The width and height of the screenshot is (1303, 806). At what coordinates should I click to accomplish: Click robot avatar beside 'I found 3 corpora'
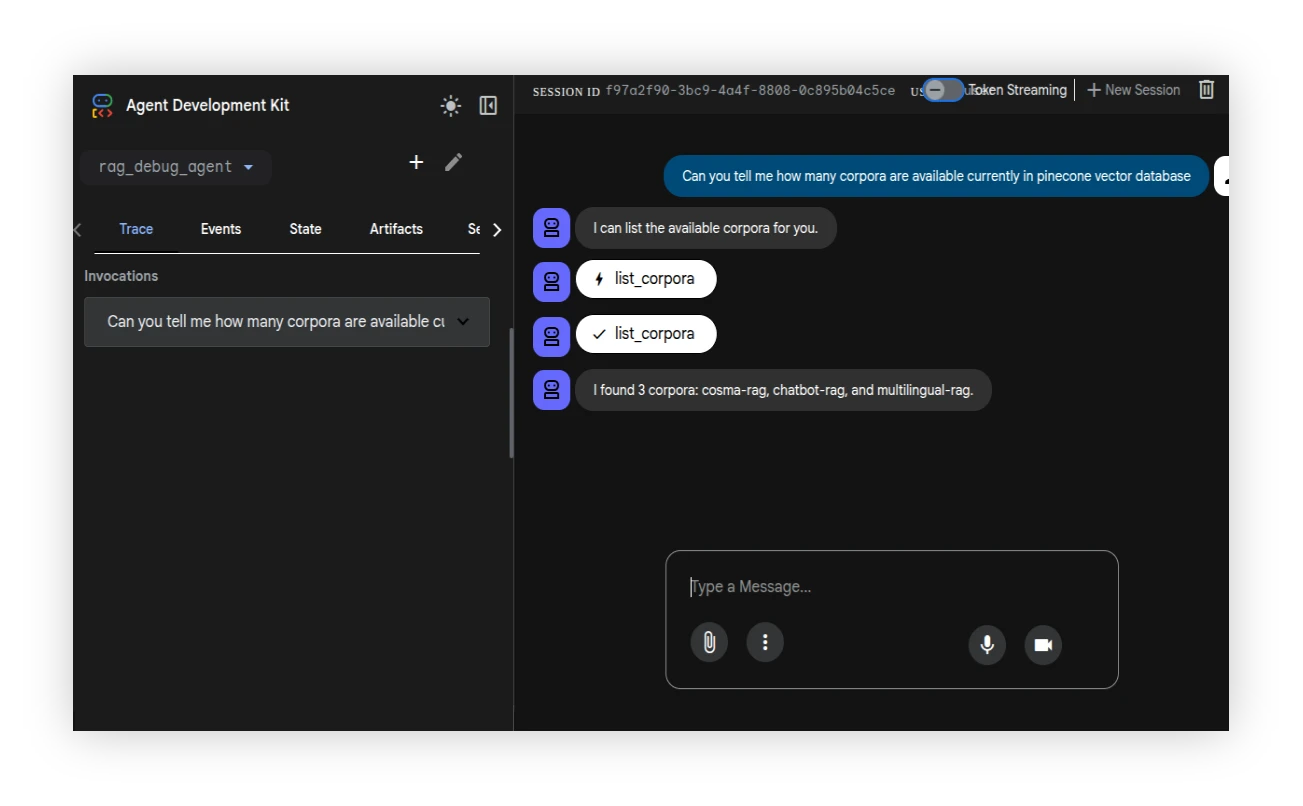tap(551, 390)
